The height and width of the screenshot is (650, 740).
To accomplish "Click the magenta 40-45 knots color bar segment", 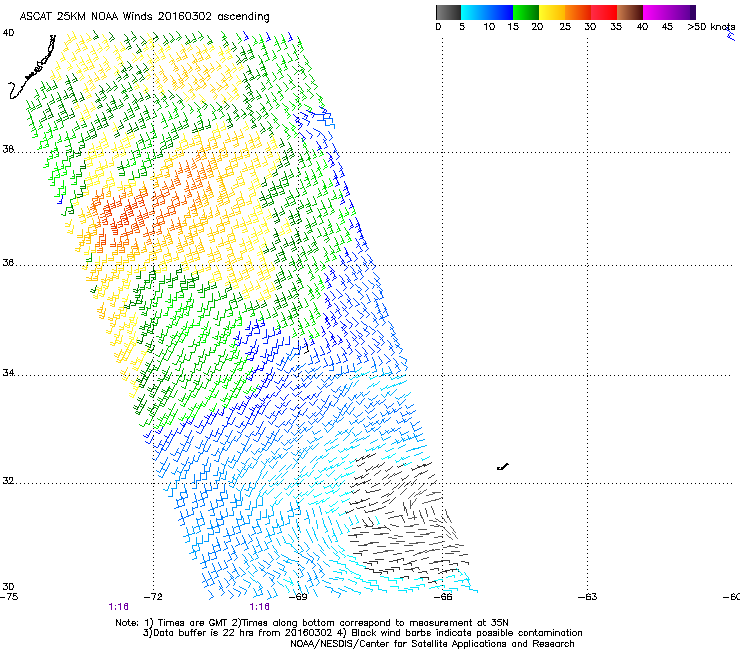I will point(656,12).
